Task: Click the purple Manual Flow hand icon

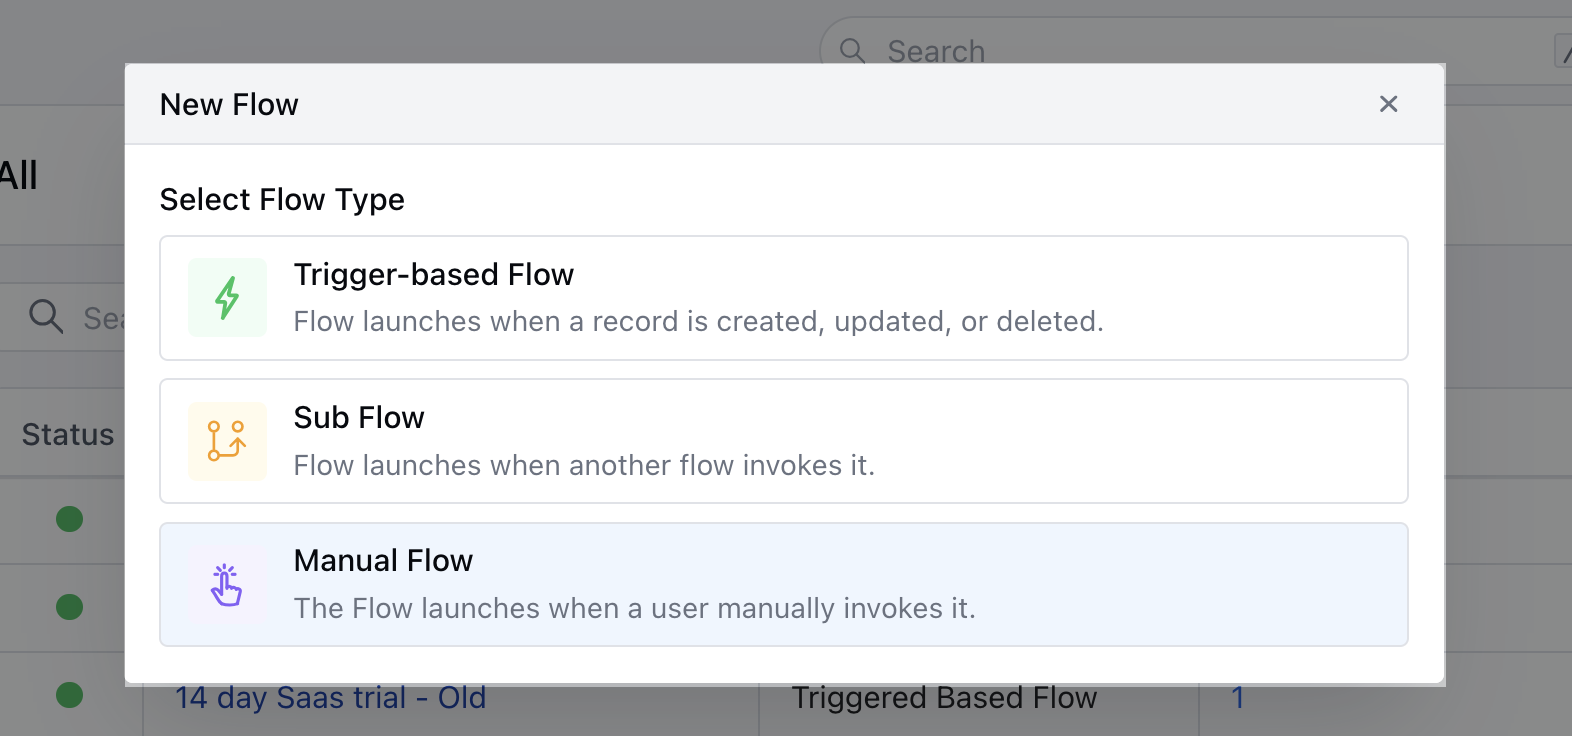Action: [x=227, y=585]
